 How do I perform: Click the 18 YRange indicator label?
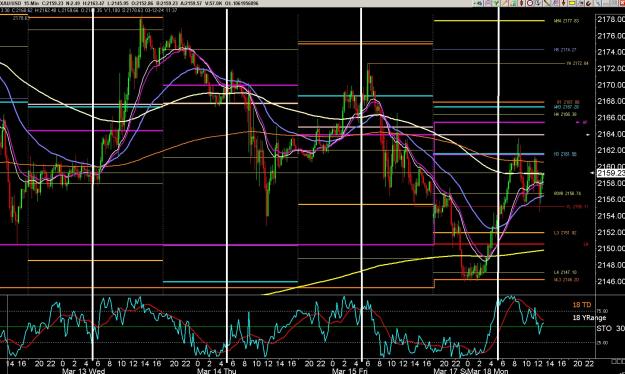[589, 318]
